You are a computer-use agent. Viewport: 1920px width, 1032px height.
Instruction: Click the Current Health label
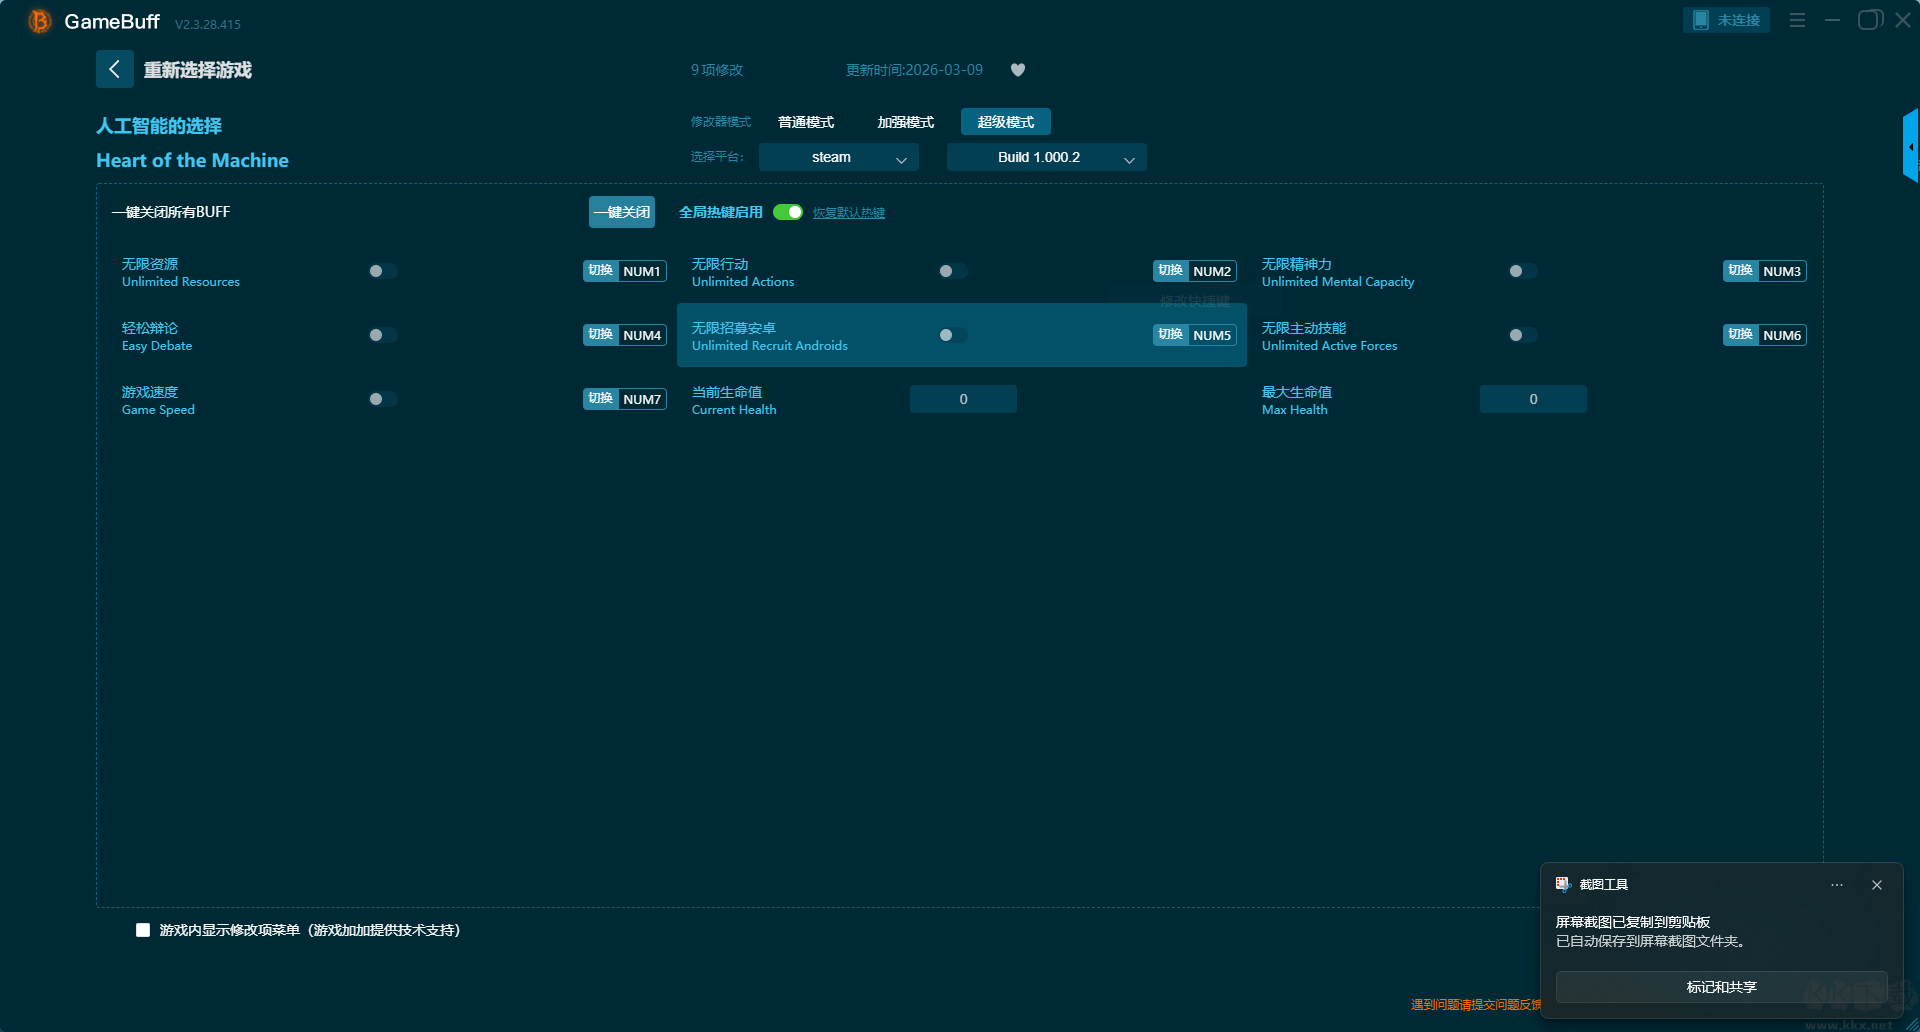[x=734, y=410]
